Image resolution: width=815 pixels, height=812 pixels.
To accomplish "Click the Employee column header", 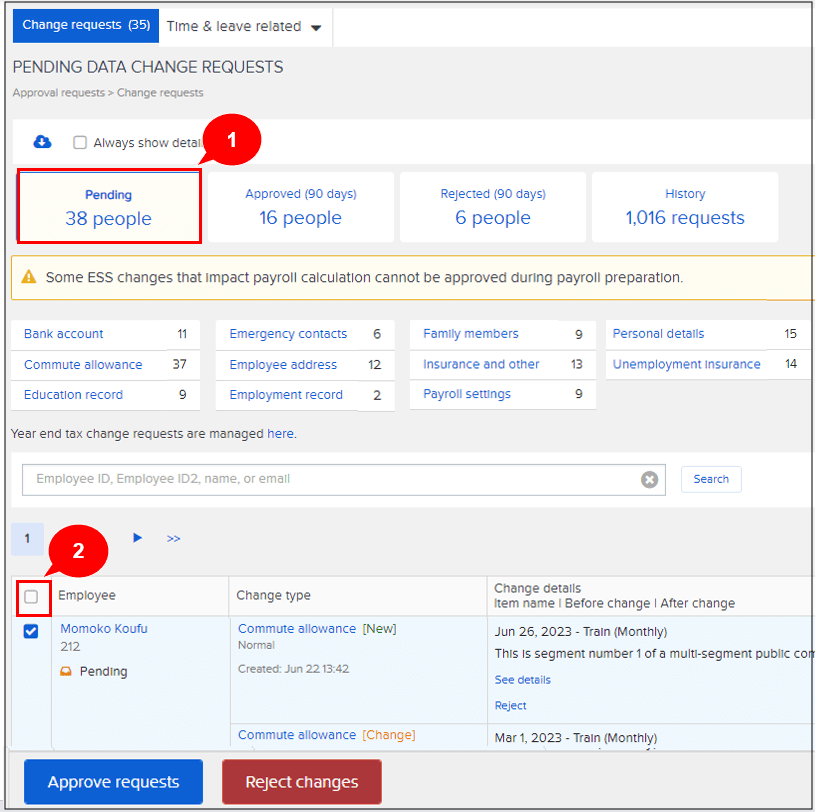I will point(87,595).
